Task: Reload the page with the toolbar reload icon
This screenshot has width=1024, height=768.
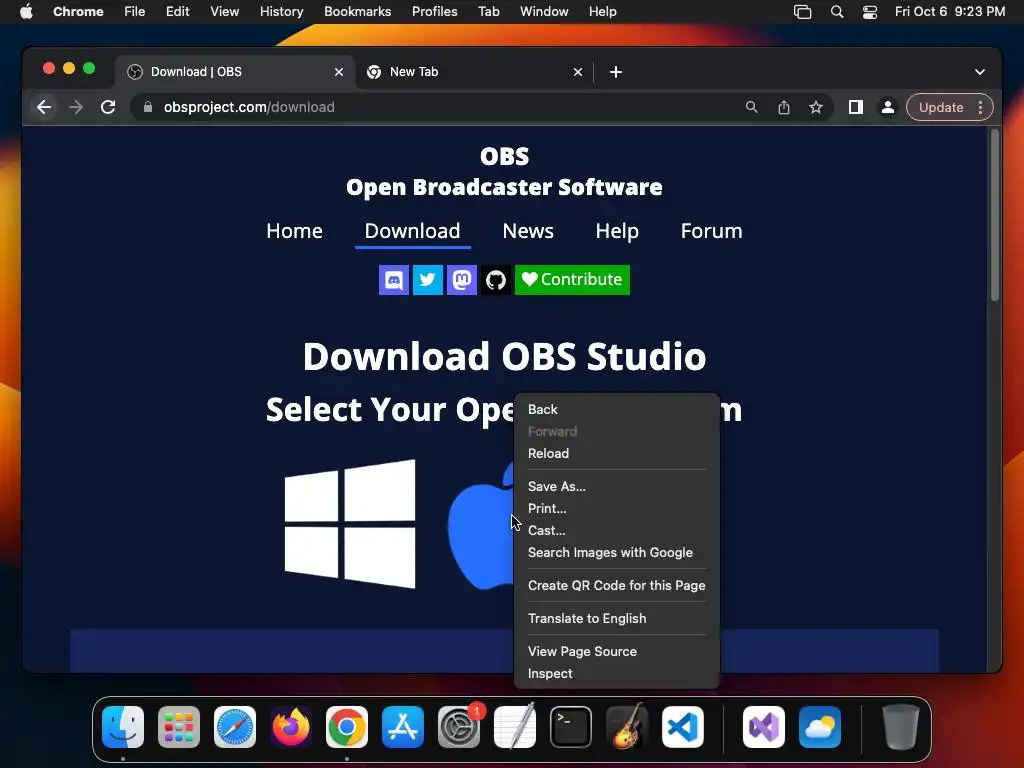Action: click(x=108, y=107)
